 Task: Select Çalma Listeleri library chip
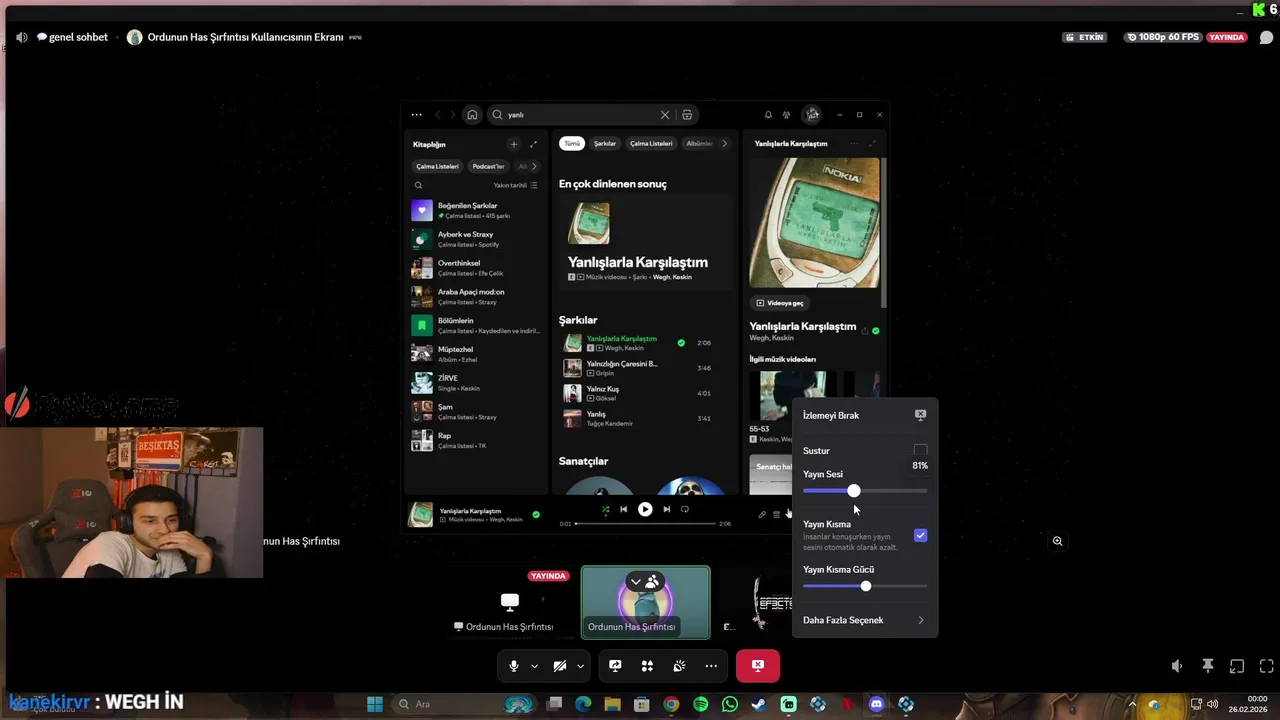pos(438,166)
